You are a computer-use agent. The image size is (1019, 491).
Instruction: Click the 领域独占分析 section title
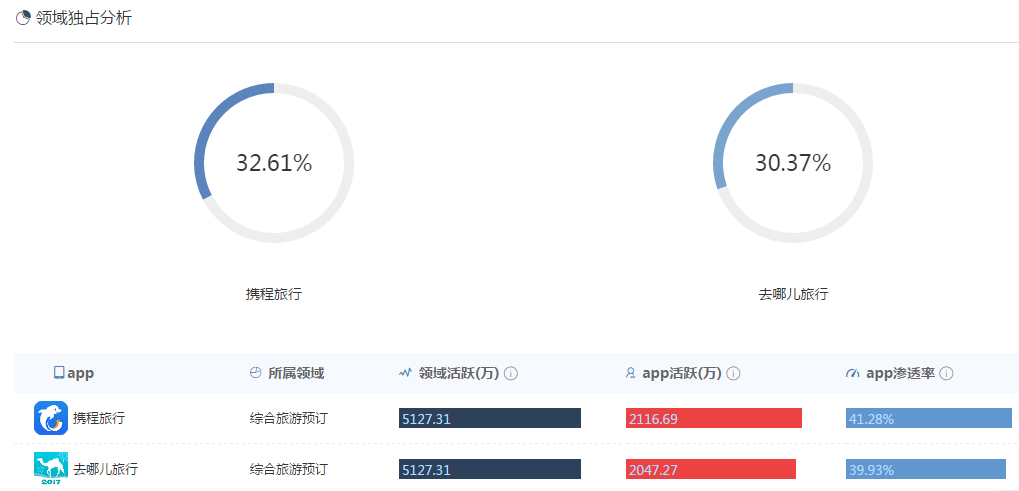(84, 18)
